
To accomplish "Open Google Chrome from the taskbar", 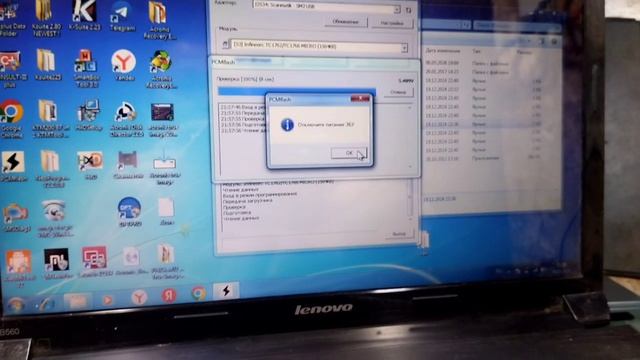I will pyautogui.click(x=199, y=294).
